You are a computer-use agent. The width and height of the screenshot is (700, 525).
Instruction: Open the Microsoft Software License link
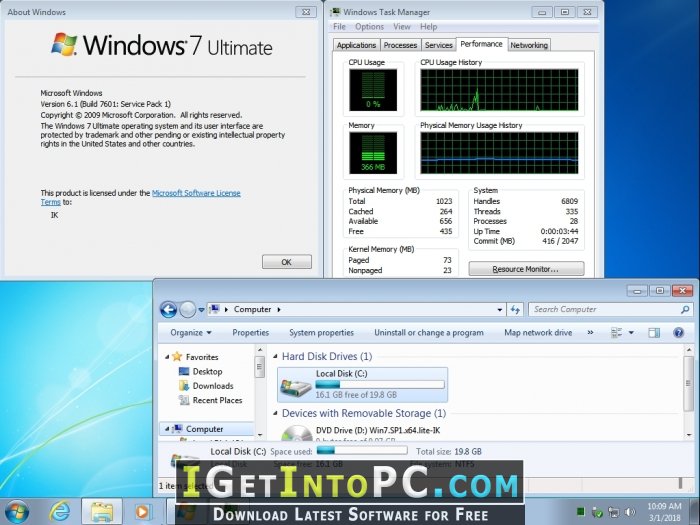(x=196, y=193)
